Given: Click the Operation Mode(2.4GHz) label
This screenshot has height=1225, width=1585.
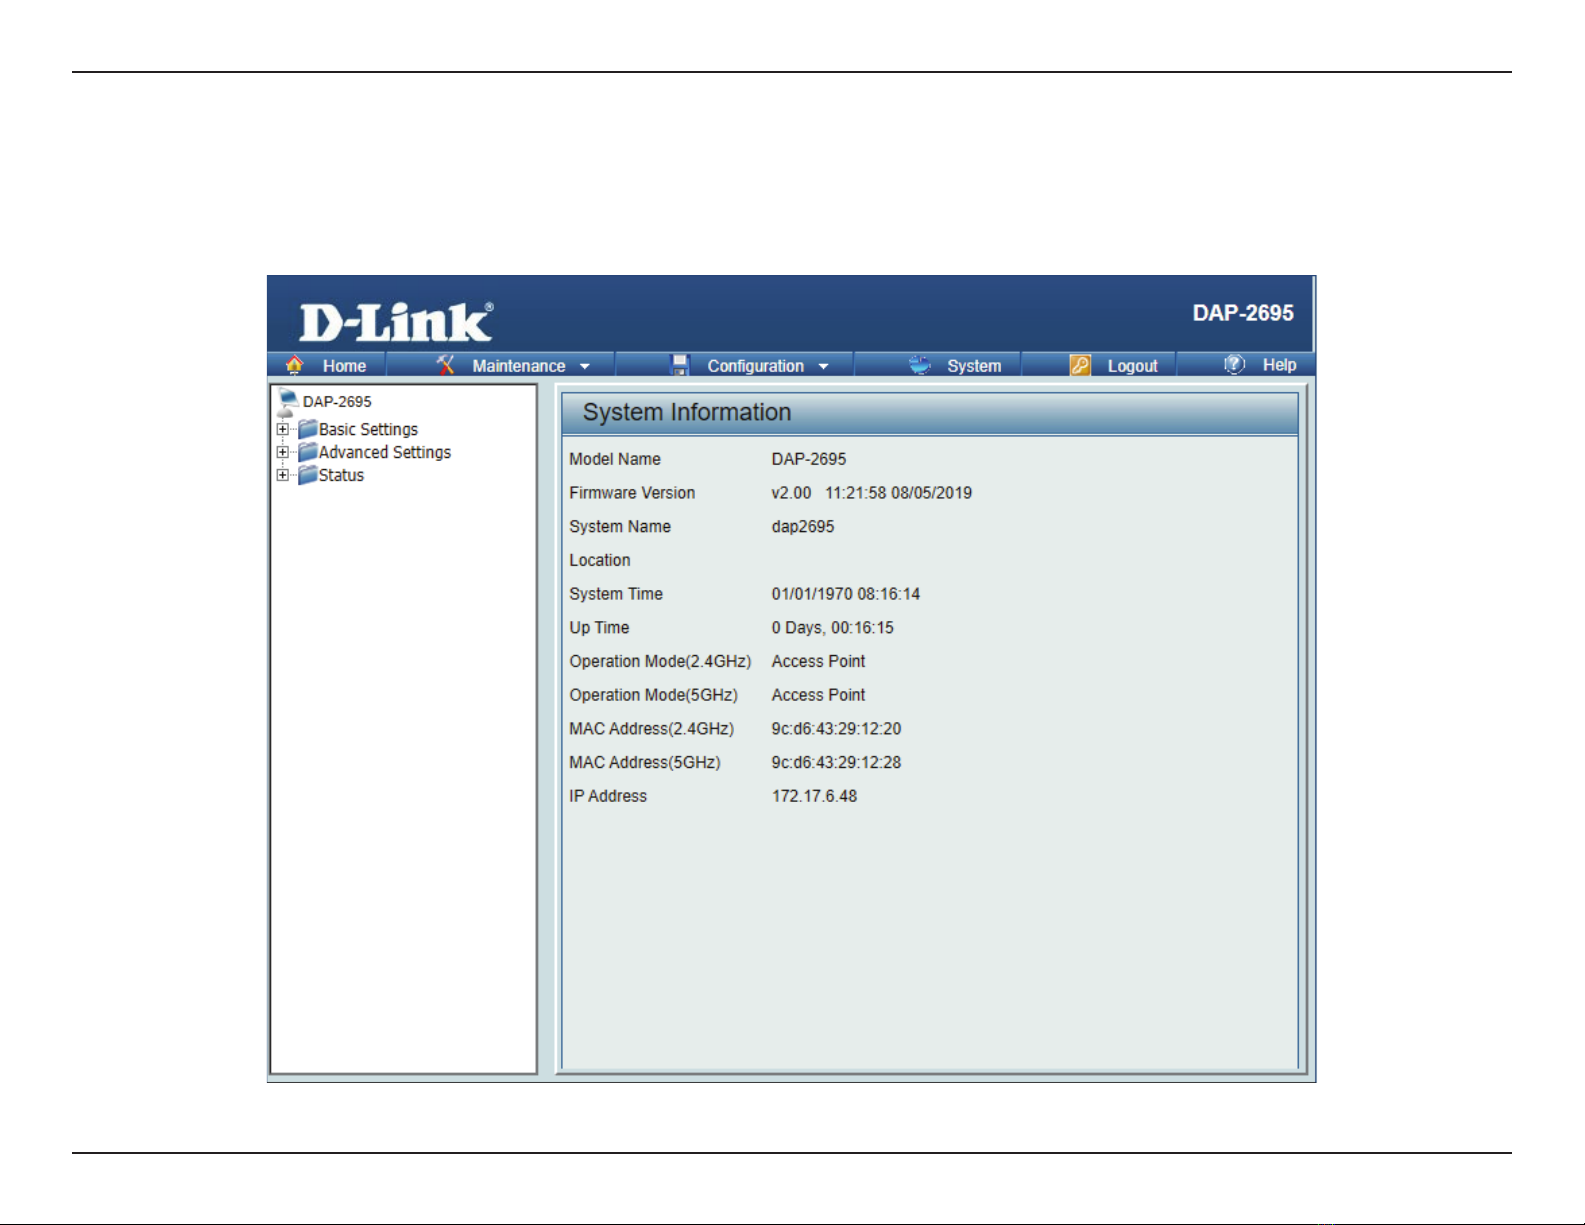Looking at the screenshot, I should tap(660, 661).
